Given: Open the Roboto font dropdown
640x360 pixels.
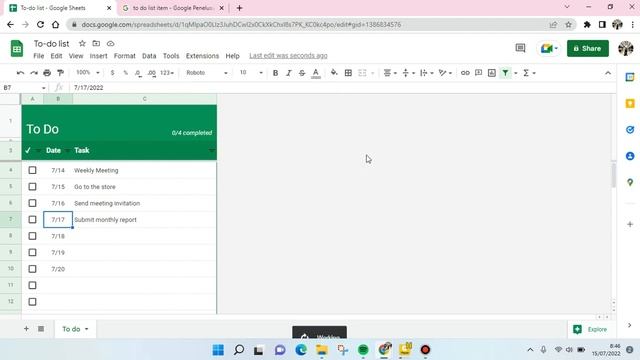Looking at the screenshot, I should (x=207, y=73).
